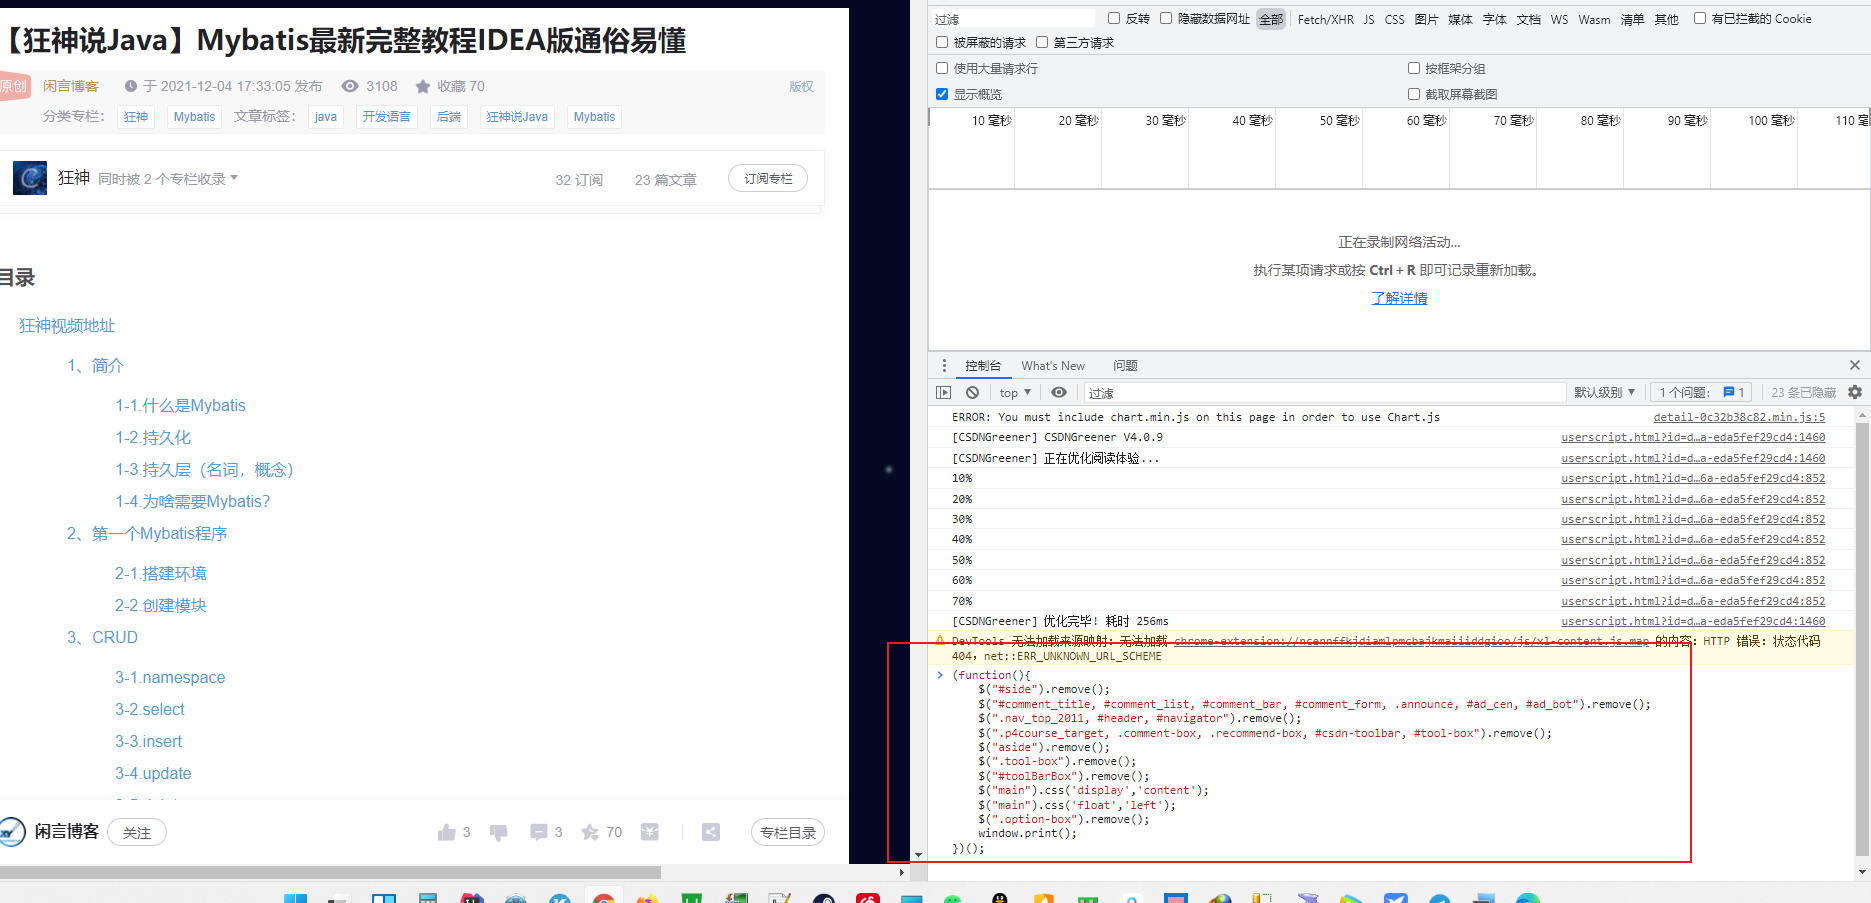Select Fetch/XHR network filter

pyautogui.click(x=1326, y=19)
